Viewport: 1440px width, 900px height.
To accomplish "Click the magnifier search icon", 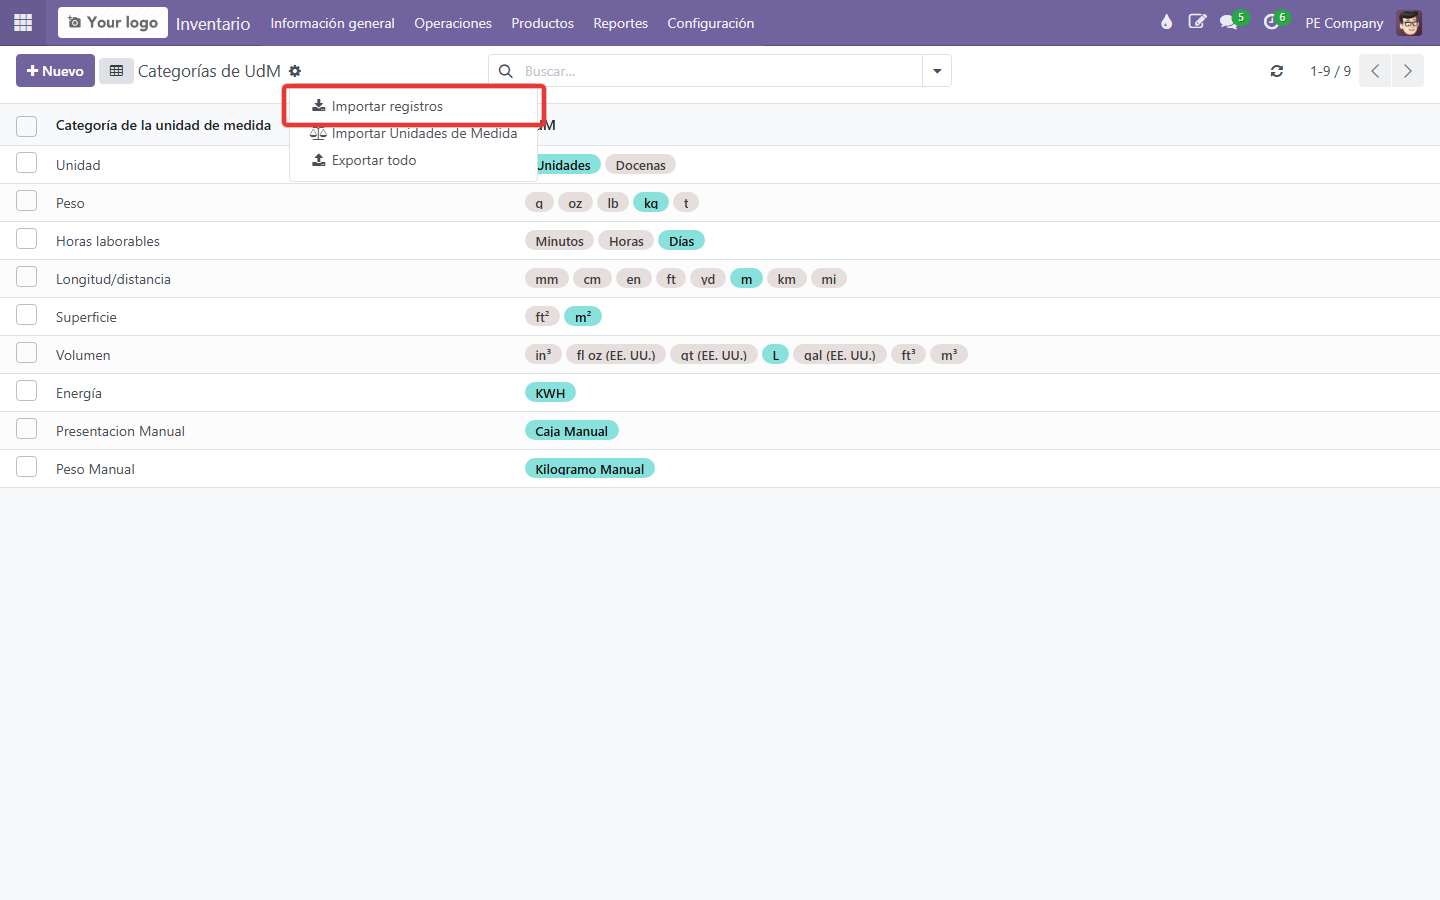I will click(506, 71).
